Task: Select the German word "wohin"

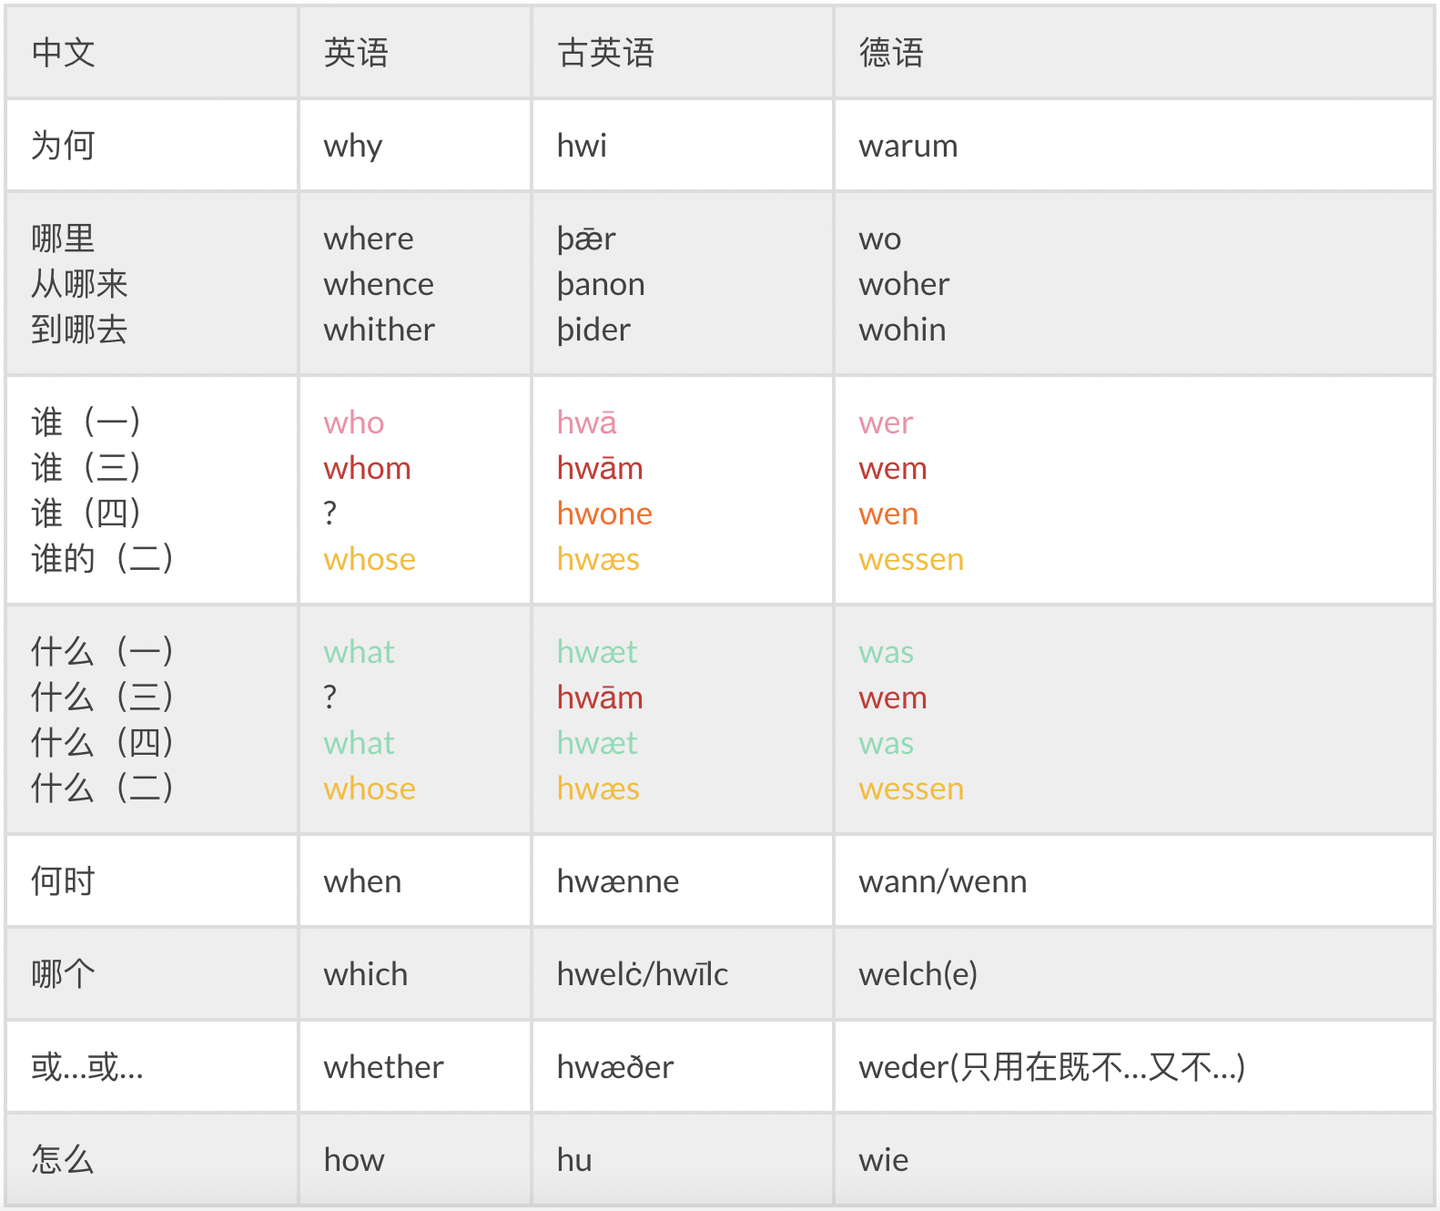Action: [902, 330]
